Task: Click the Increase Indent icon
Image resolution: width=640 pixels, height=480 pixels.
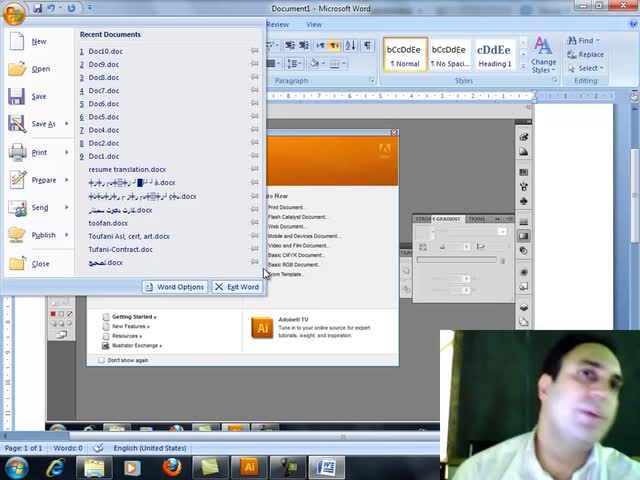Action: pyautogui.click(x=304, y=45)
